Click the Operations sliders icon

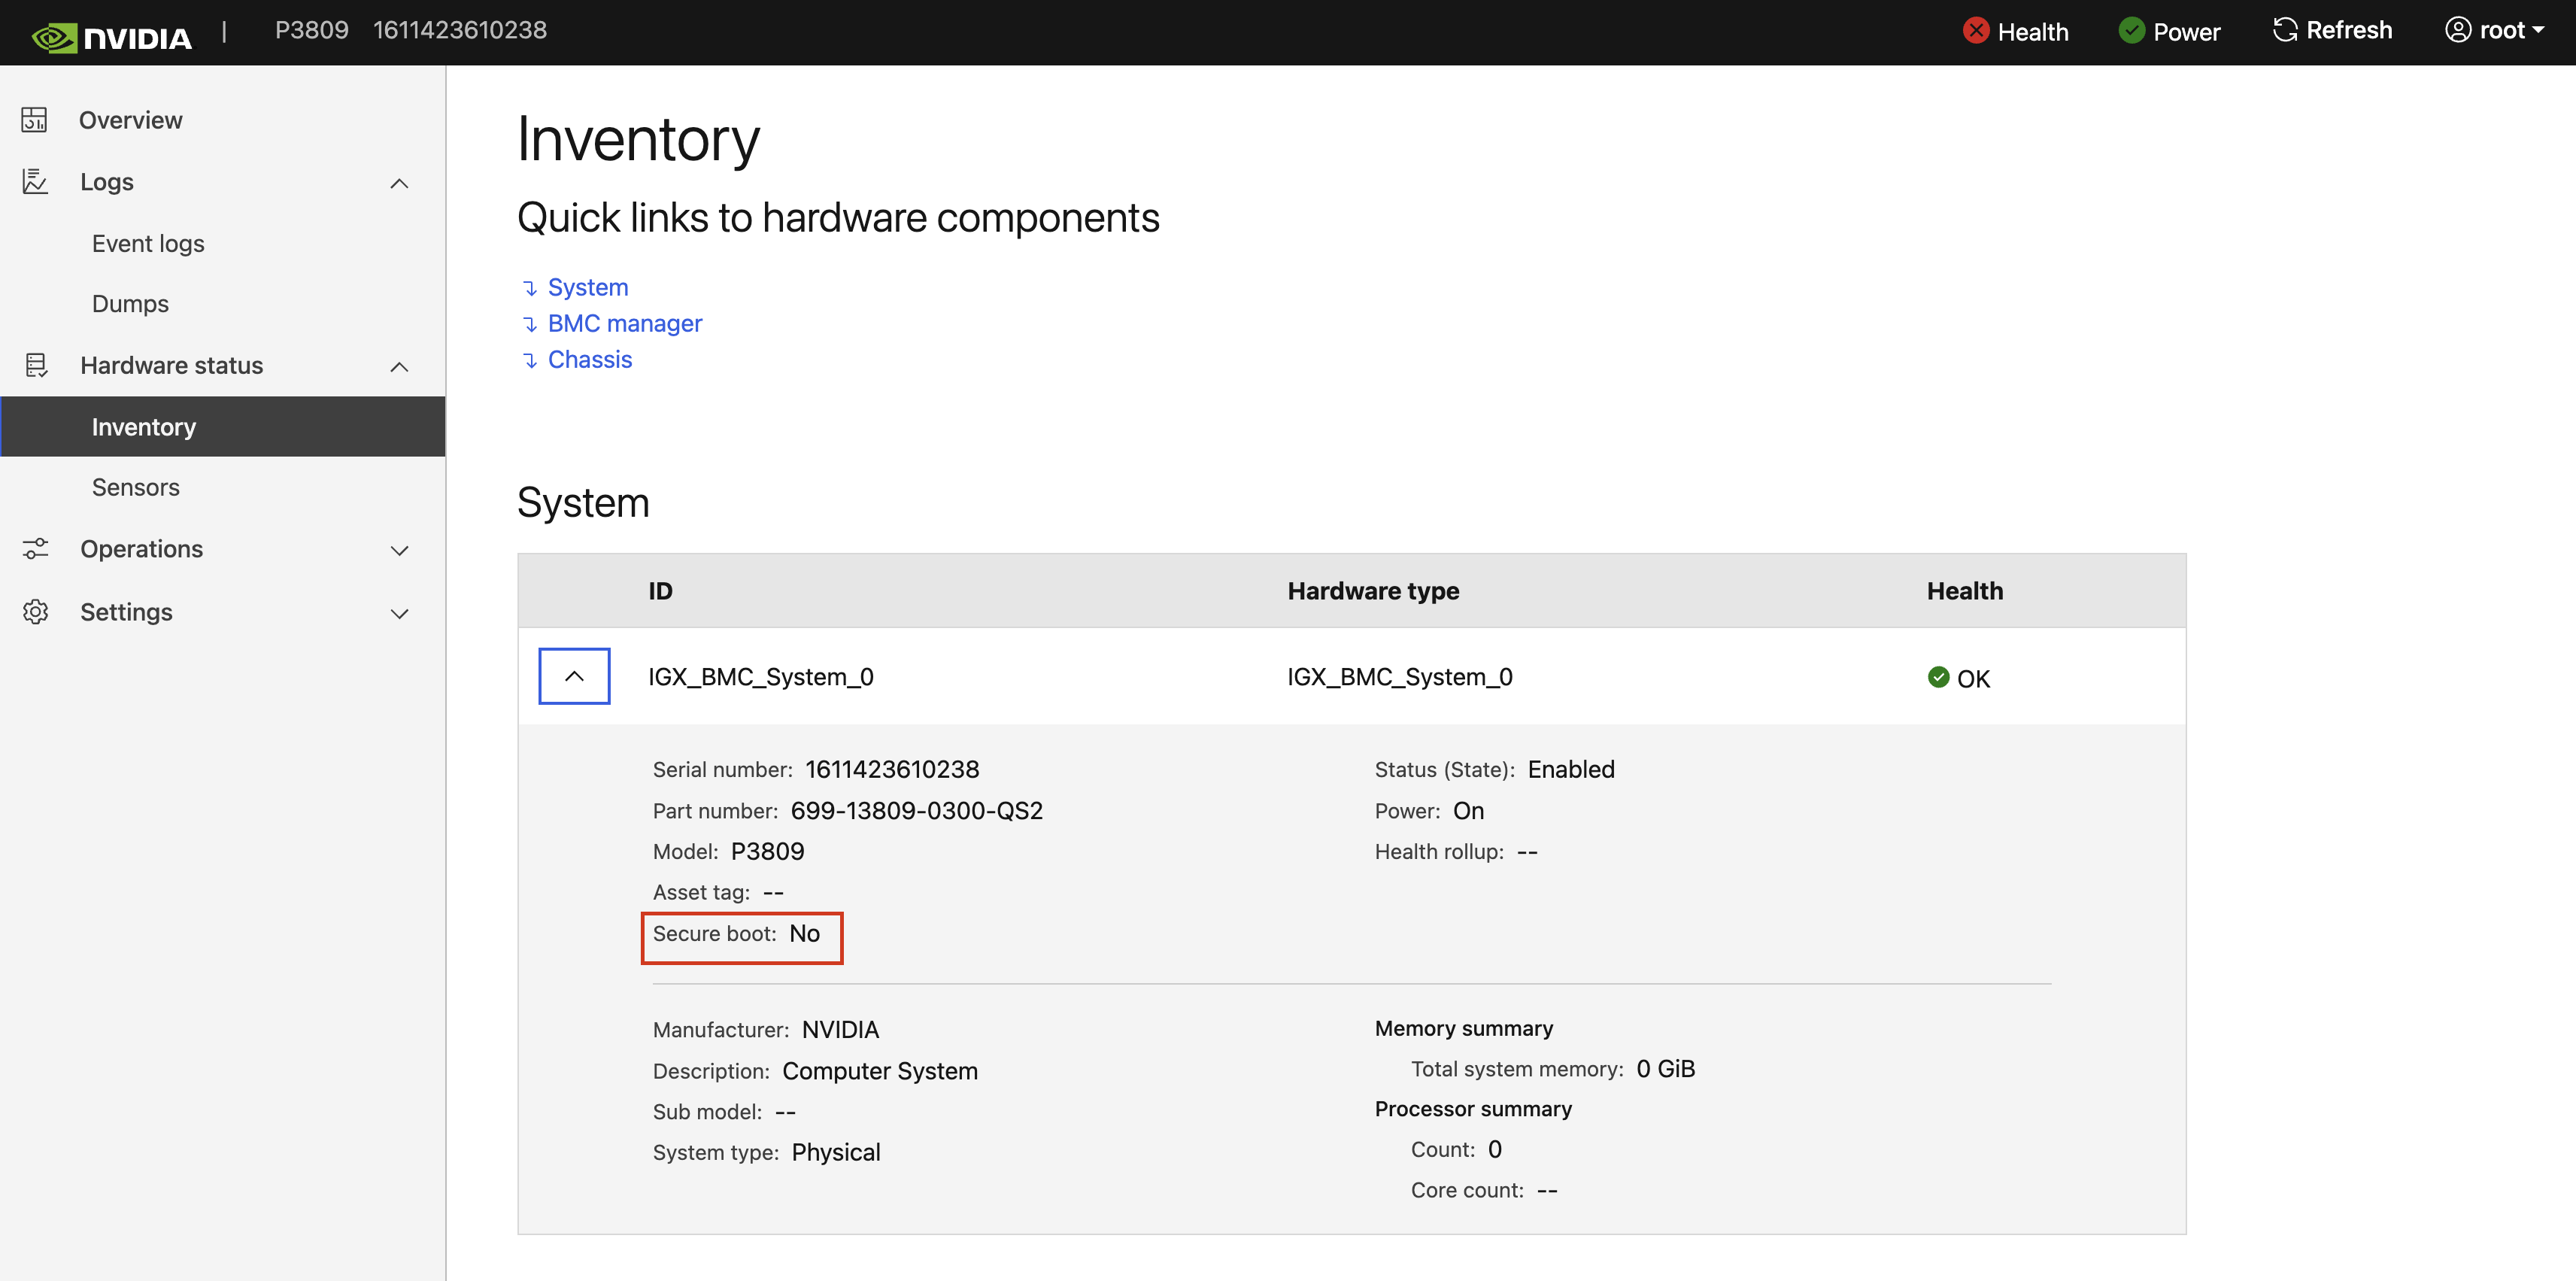point(35,549)
